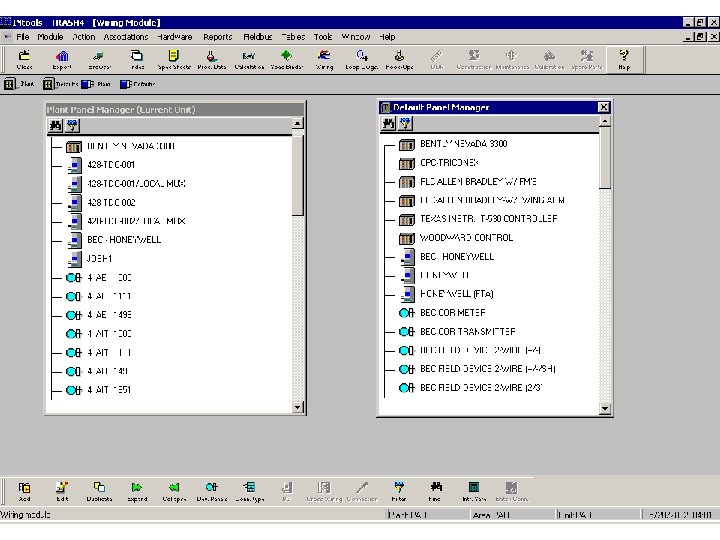Close the Default Panel Manager window
Image resolution: width=720 pixels, height=540 pixels.
click(603, 107)
